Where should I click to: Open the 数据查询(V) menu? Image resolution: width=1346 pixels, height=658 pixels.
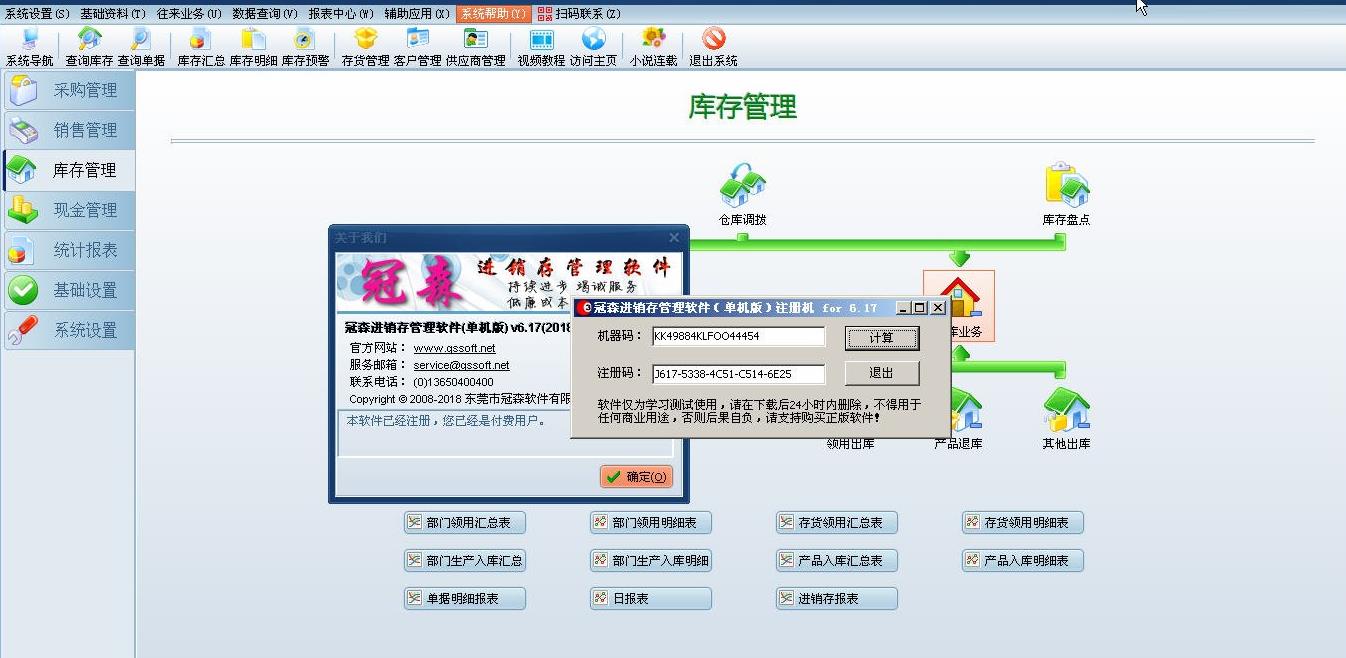(265, 14)
